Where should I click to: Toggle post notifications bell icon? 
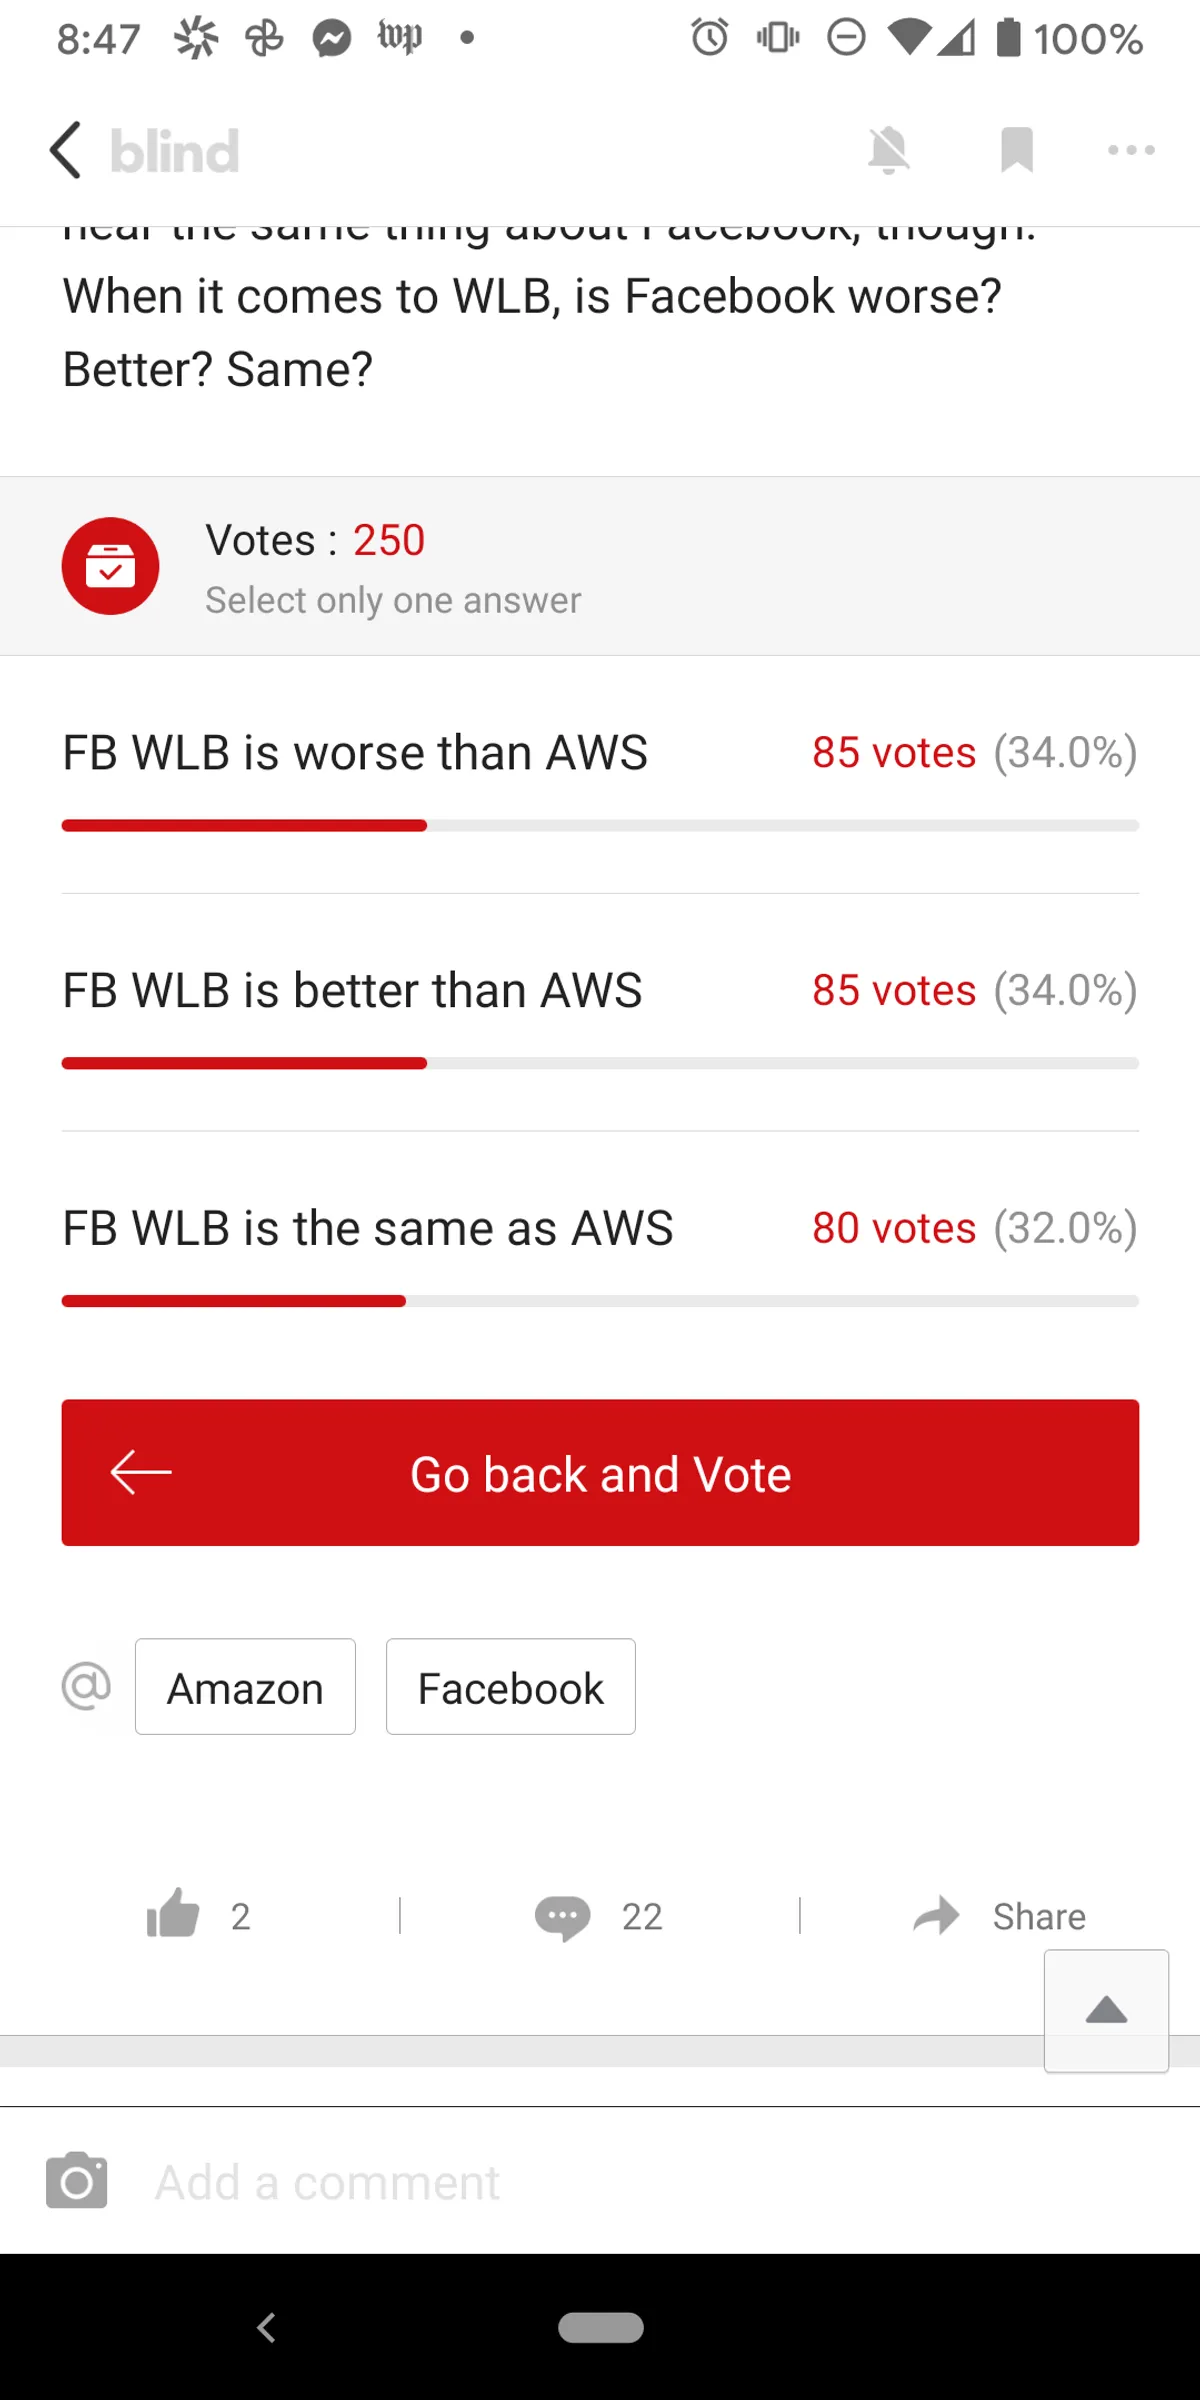coord(888,151)
